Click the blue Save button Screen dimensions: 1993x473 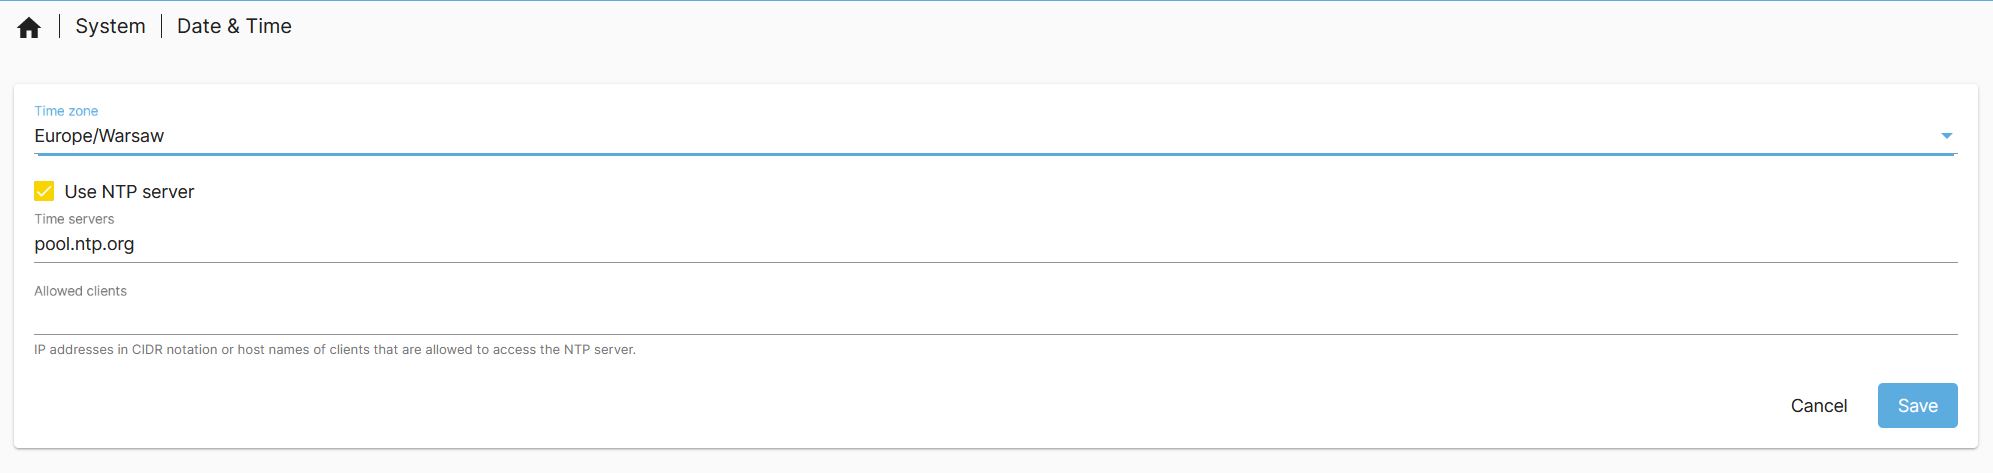1917,405
